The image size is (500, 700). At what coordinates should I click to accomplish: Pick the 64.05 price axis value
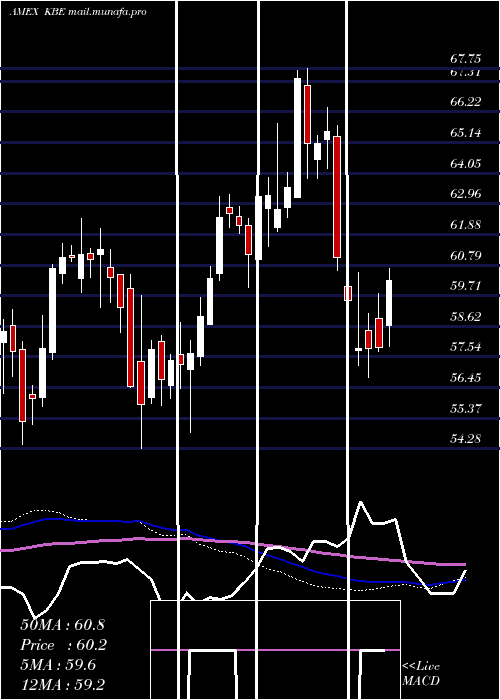(x=466, y=163)
